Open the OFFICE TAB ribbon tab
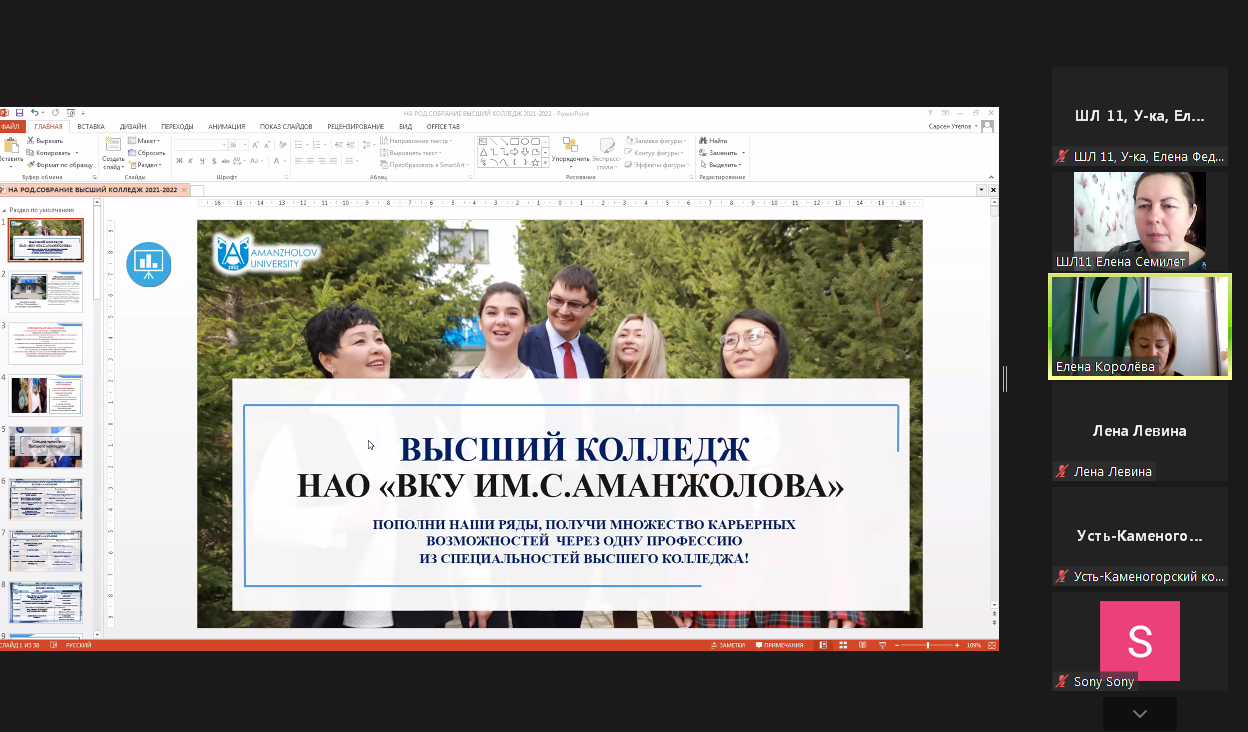 pyautogui.click(x=443, y=127)
